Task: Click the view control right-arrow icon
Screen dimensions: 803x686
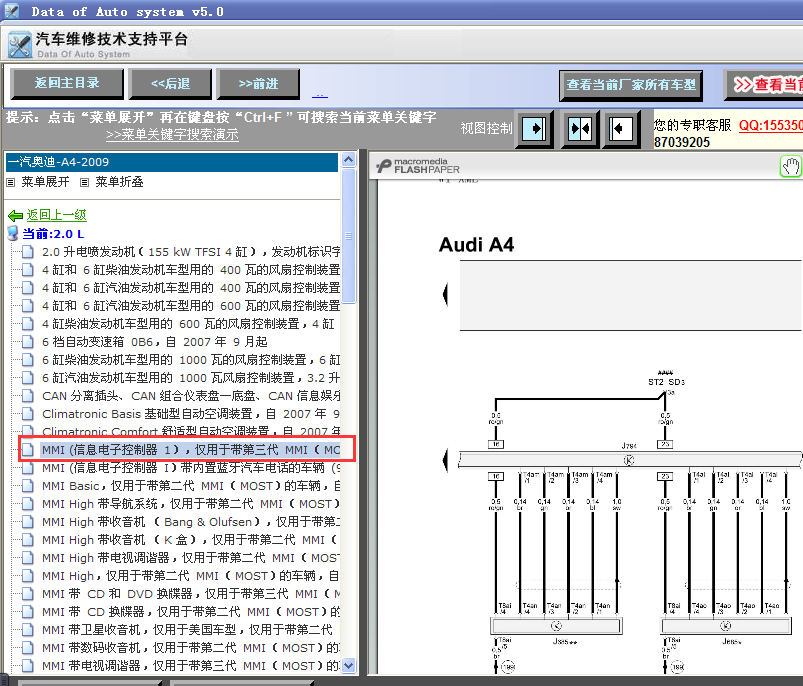Action: click(534, 128)
